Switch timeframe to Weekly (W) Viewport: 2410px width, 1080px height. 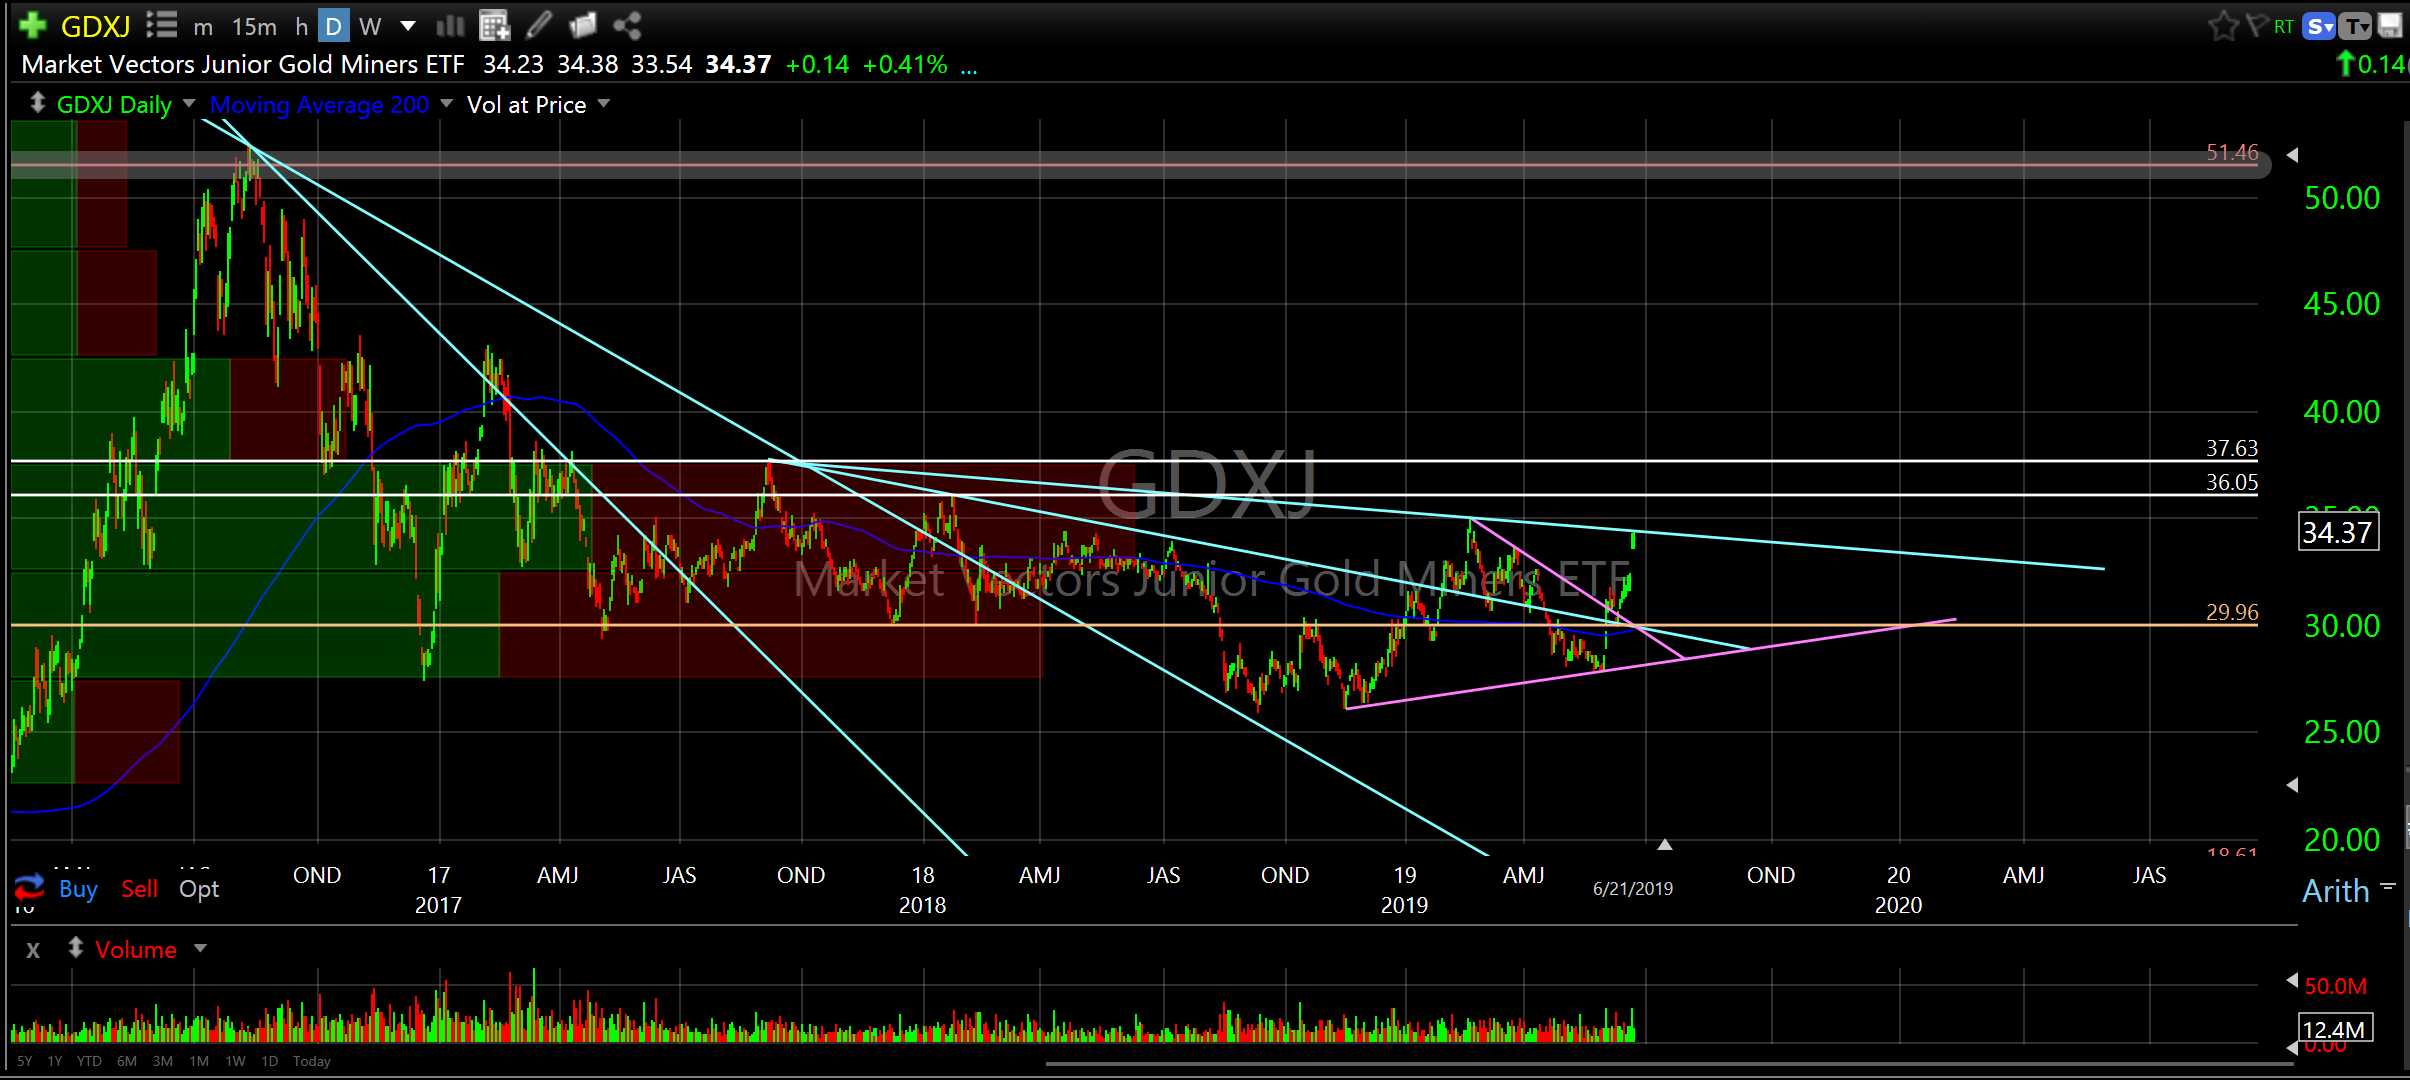click(370, 26)
